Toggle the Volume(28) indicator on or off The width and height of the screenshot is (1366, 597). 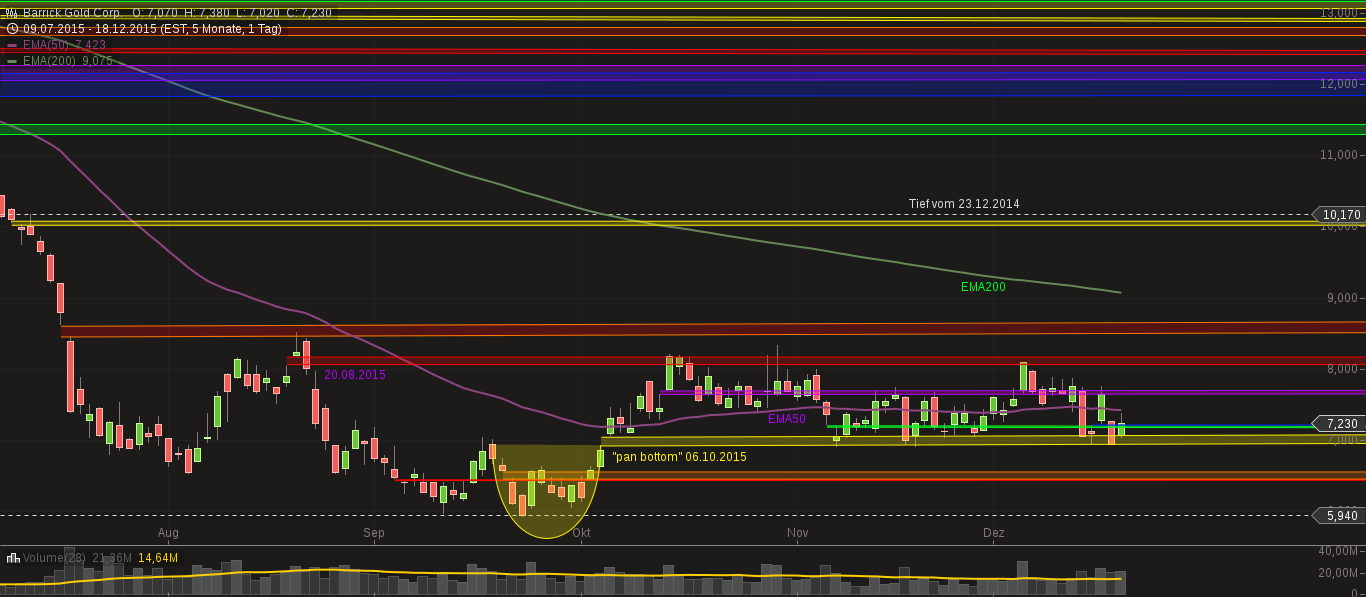click(55, 556)
